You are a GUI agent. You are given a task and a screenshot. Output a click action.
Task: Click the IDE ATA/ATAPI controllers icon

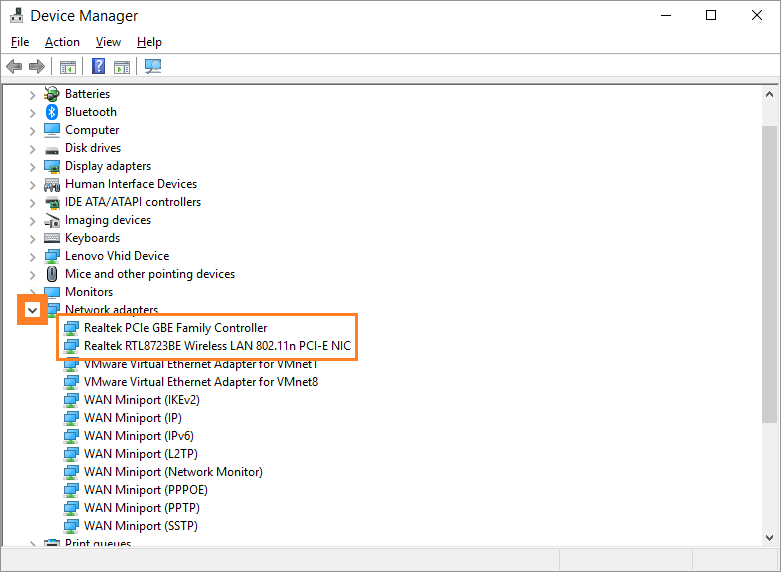[52, 202]
